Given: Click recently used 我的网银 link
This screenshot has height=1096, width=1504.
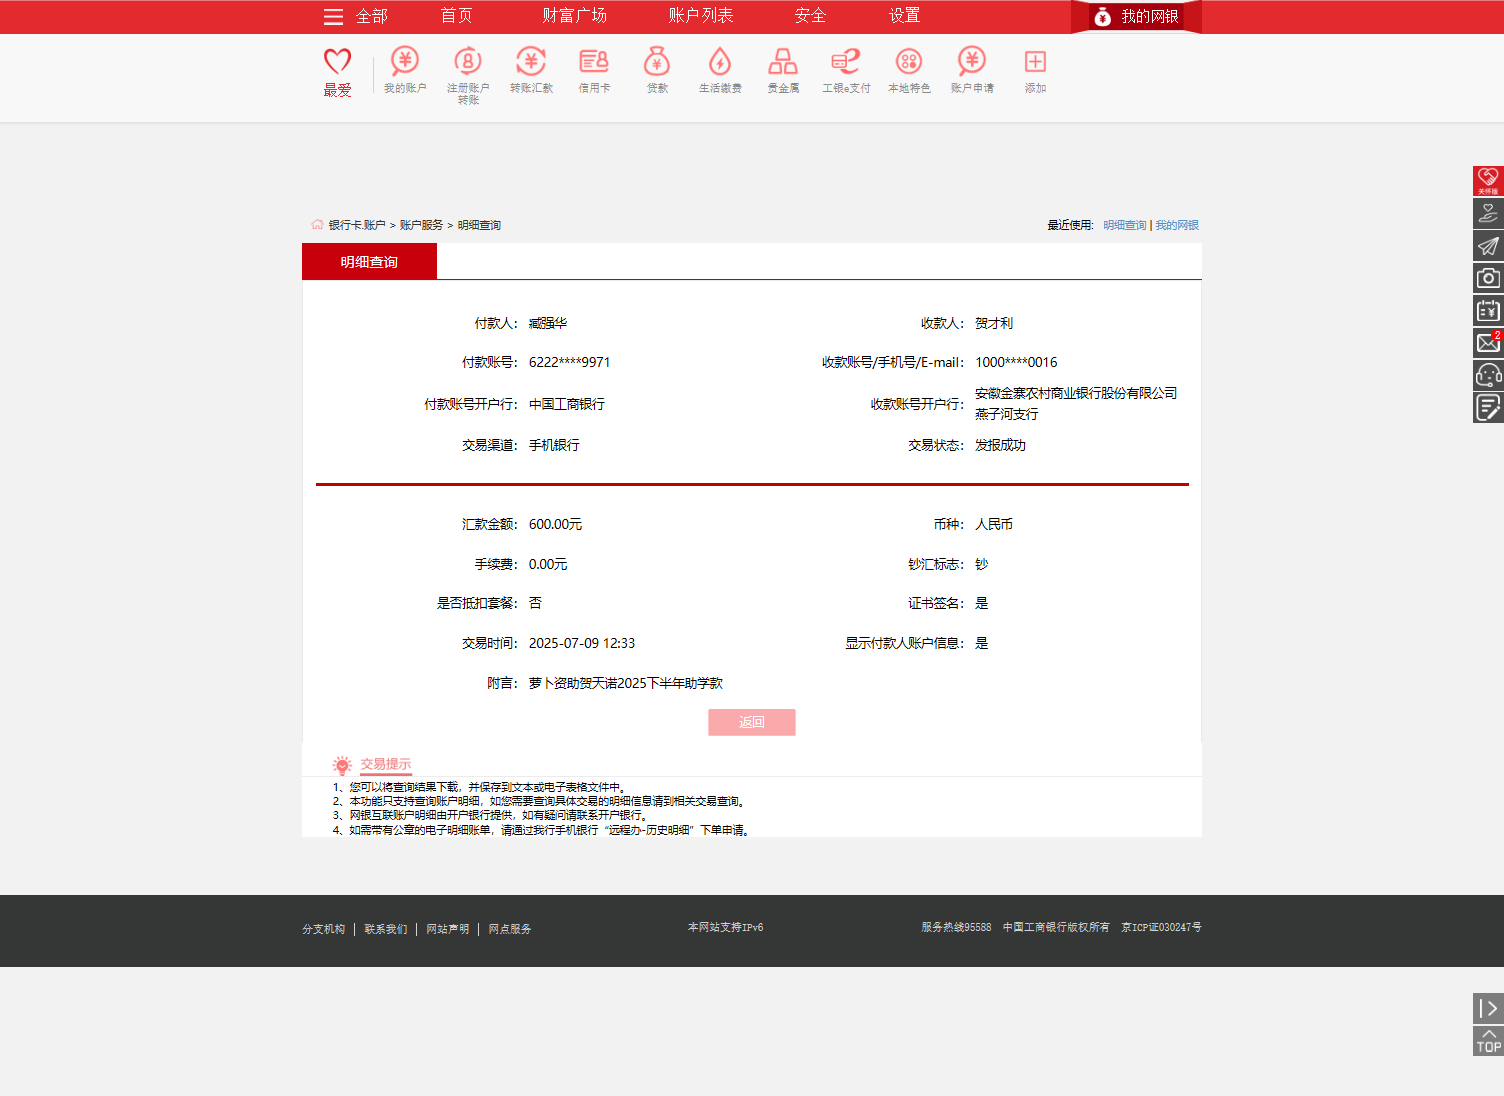Looking at the screenshot, I should coord(1177,225).
